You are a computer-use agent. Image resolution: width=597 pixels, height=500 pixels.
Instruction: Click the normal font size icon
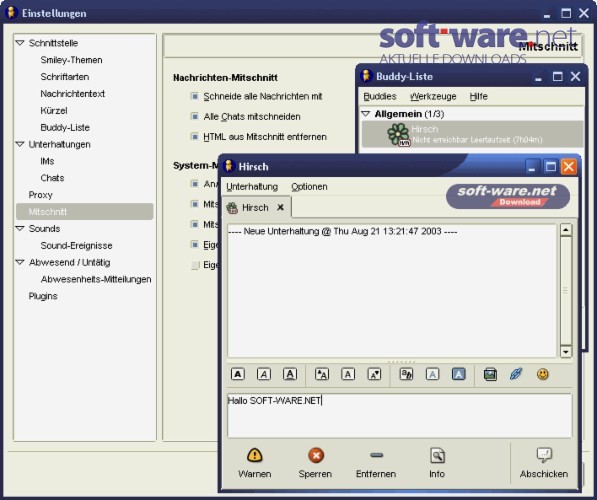[x=348, y=374]
